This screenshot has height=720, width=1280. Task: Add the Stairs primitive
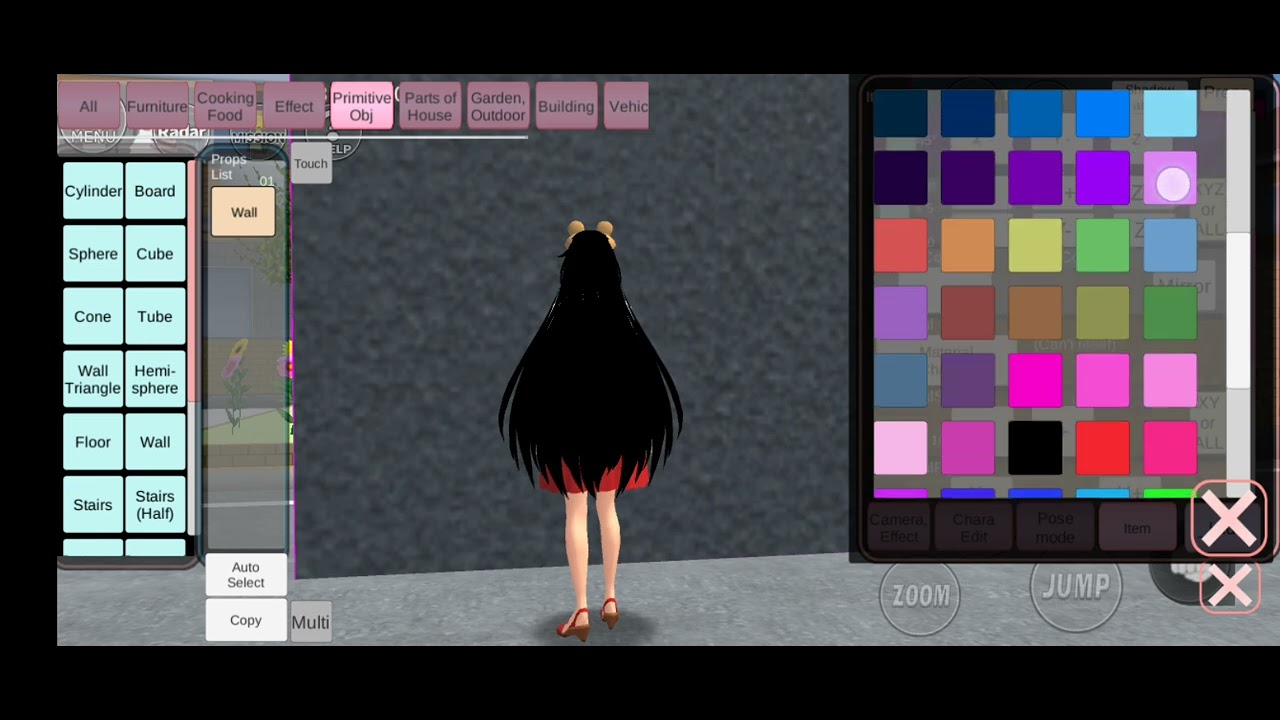tap(93, 505)
